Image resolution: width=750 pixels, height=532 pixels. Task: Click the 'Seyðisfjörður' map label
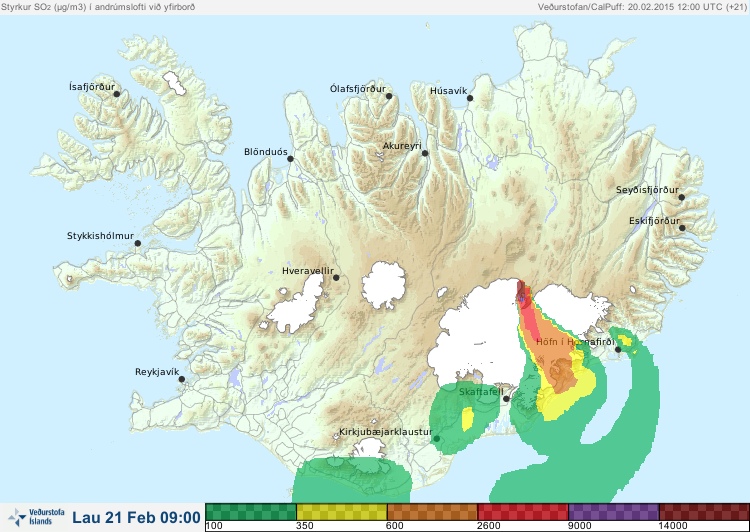pos(647,190)
